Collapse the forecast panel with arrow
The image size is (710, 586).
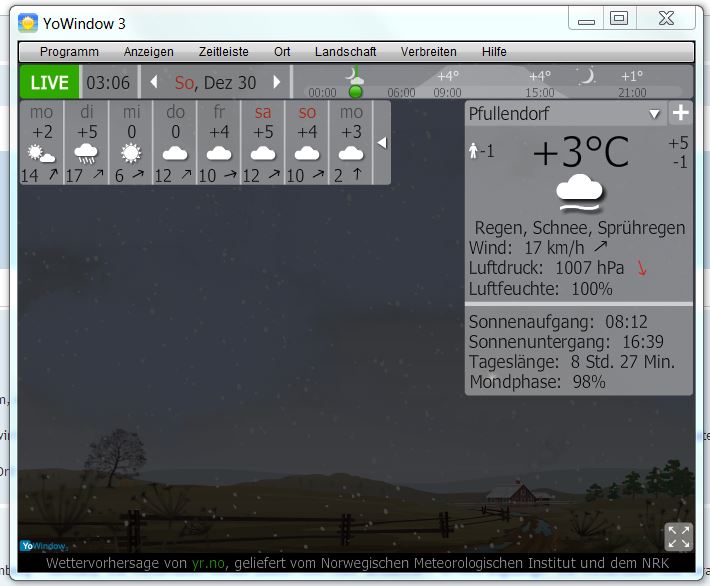coord(381,143)
